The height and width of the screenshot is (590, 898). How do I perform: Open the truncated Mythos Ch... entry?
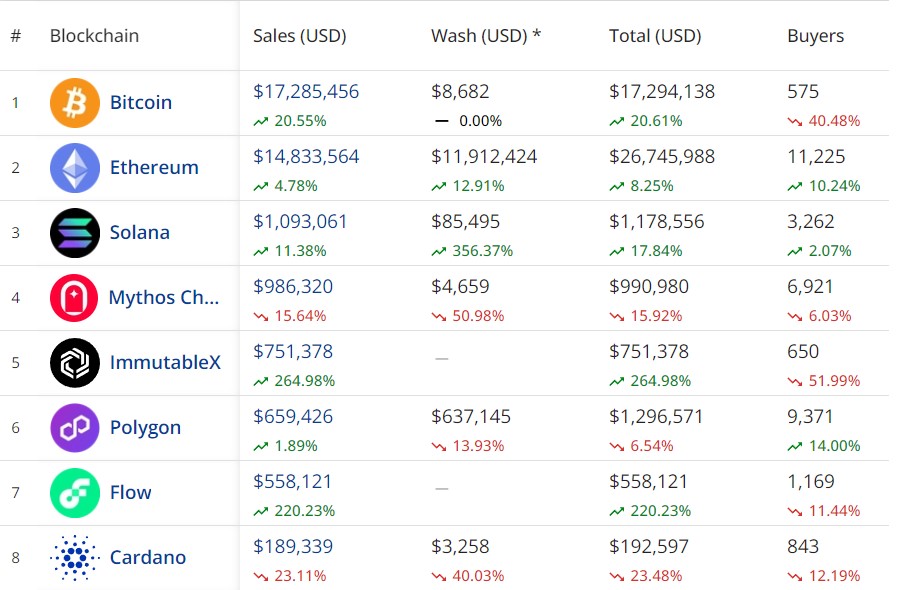pos(162,297)
